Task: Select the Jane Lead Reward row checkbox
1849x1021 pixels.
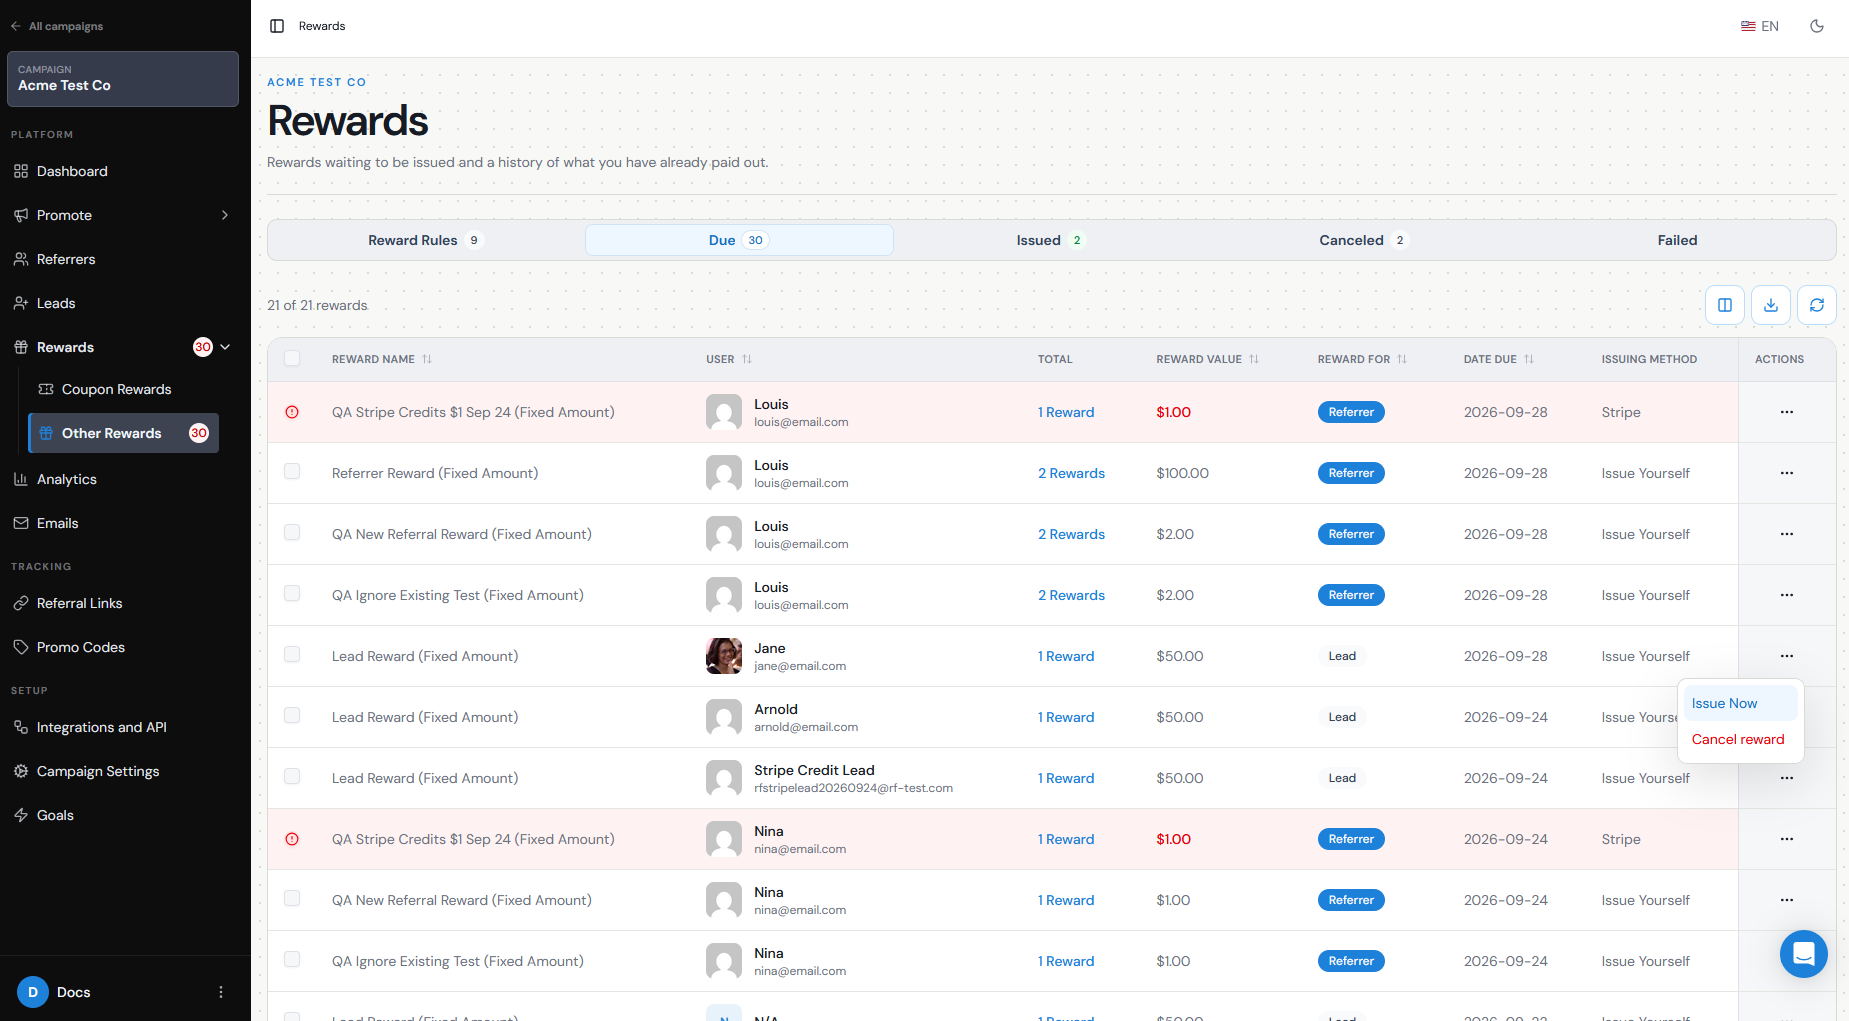Action: click(292, 654)
